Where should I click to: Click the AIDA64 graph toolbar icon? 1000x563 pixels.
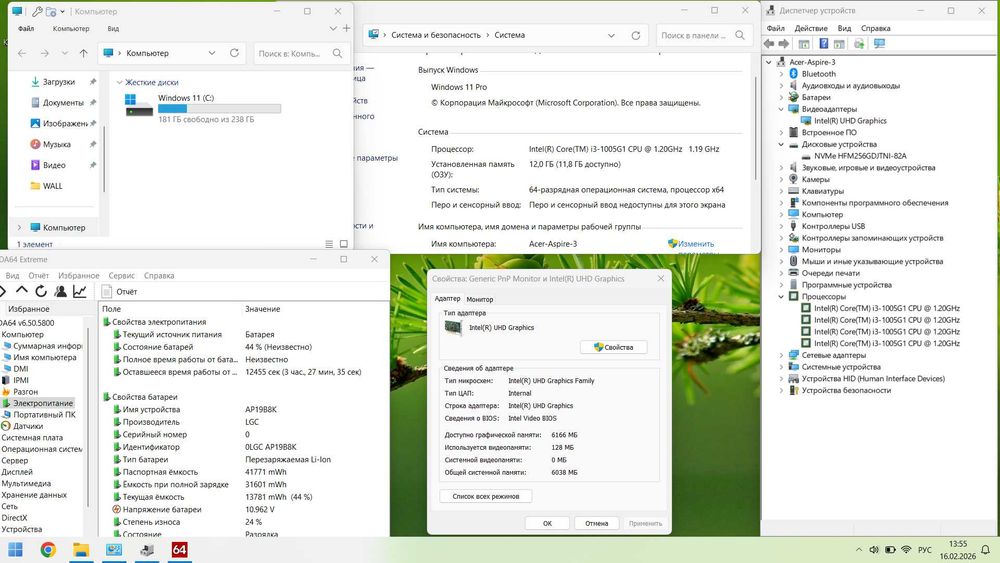[80, 291]
